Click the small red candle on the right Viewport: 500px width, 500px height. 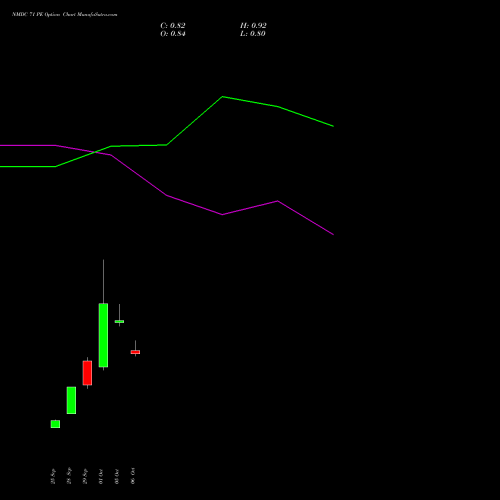[x=135, y=352]
